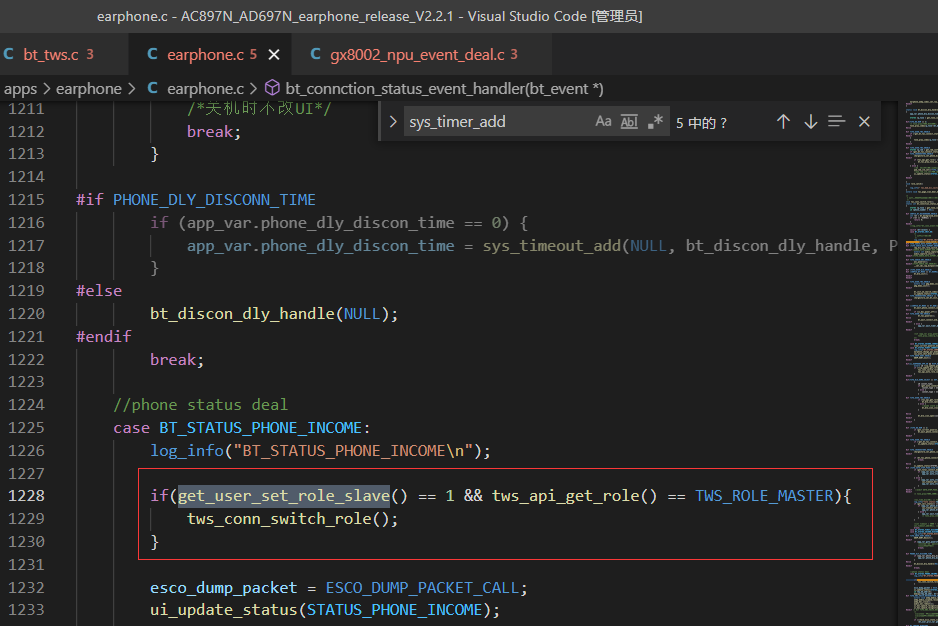Jump to next search match
938x626 pixels.
[x=811, y=121]
